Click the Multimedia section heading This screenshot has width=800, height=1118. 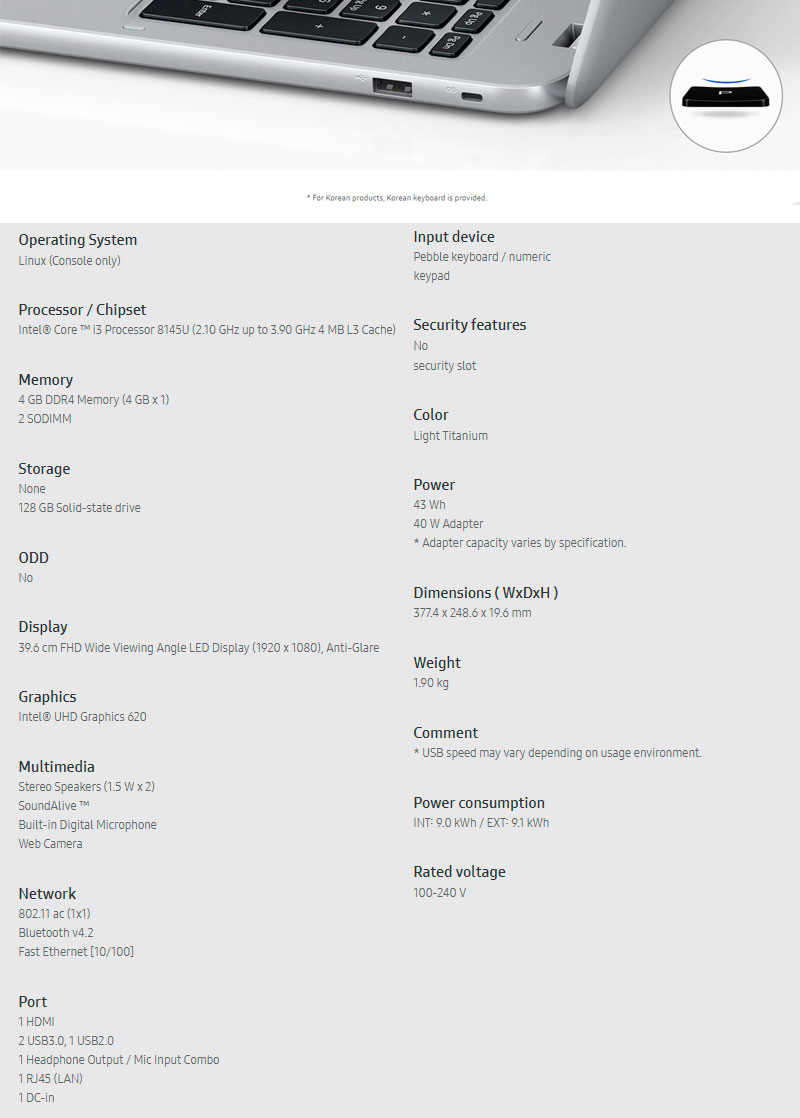click(57, 767)
